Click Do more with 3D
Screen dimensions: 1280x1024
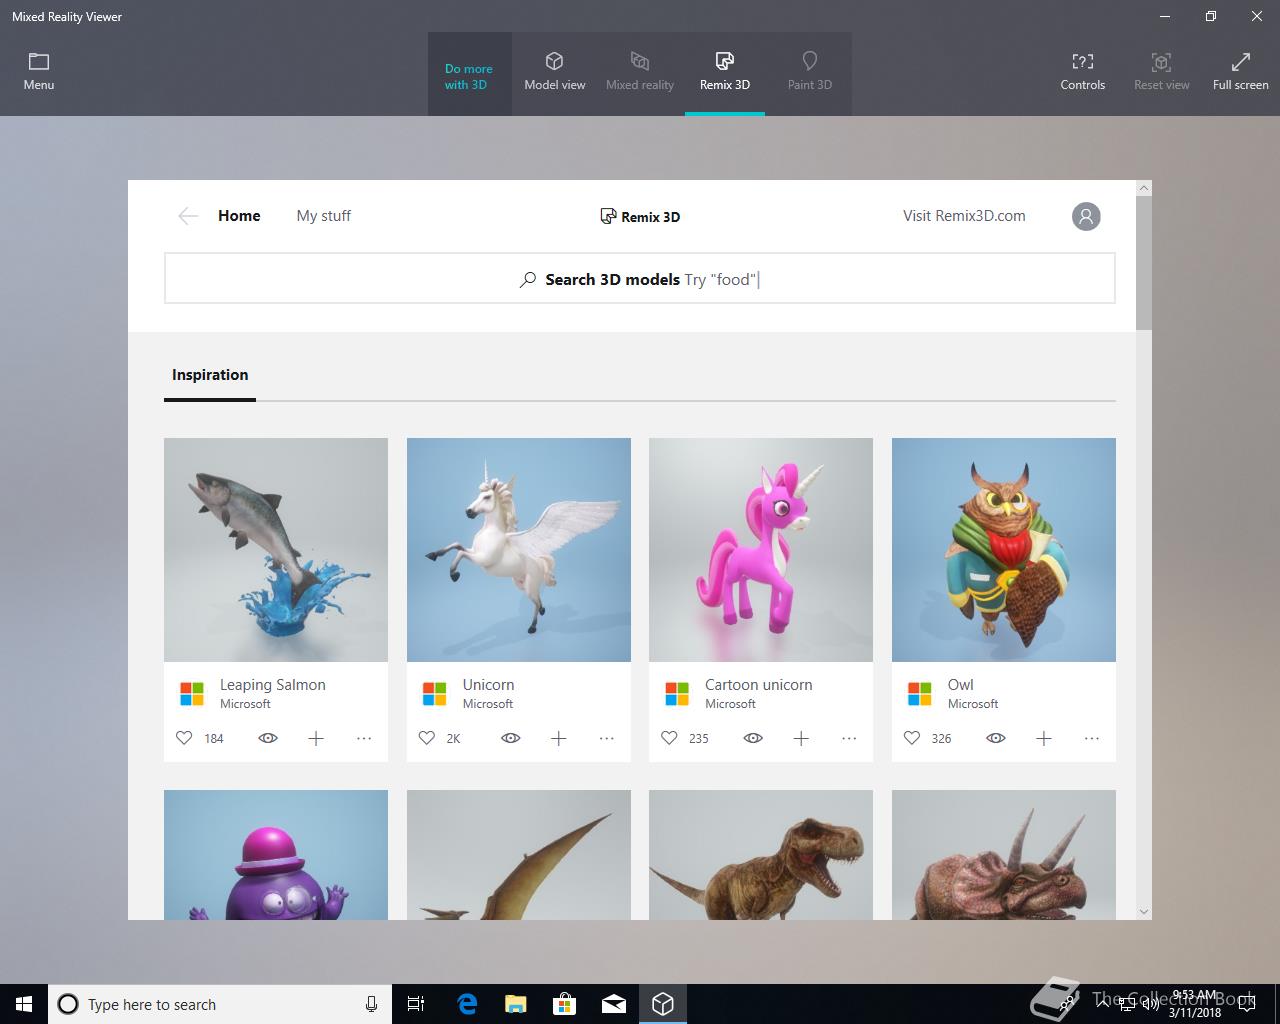coord(469,76)
